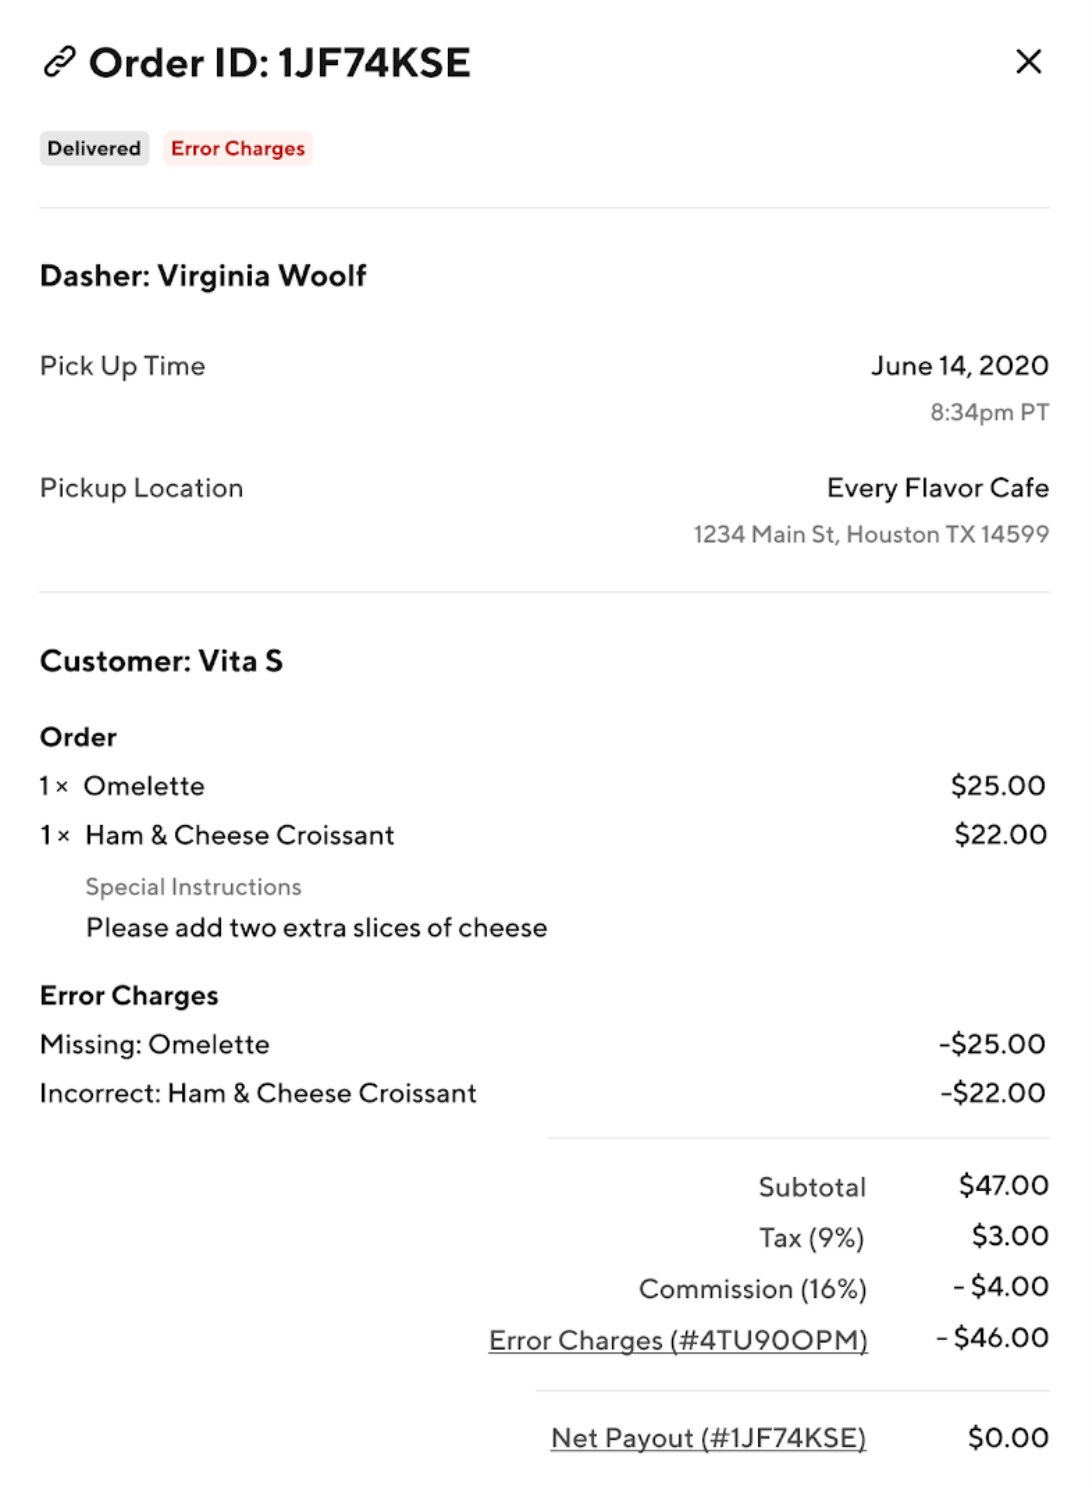
Task: Click the red Error Charges status badge
Action: [x=238, y=148]
